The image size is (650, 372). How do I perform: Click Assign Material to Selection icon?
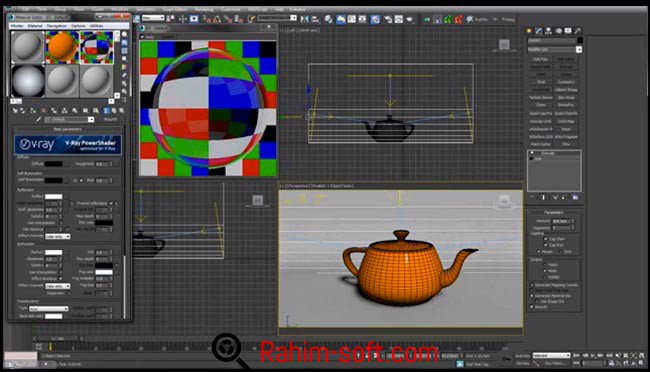click(x=33, y=111)
